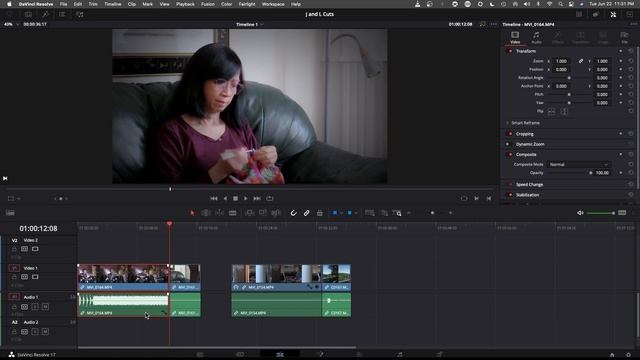Toggle the Transform section enable switch

click(x=510, y=51)
